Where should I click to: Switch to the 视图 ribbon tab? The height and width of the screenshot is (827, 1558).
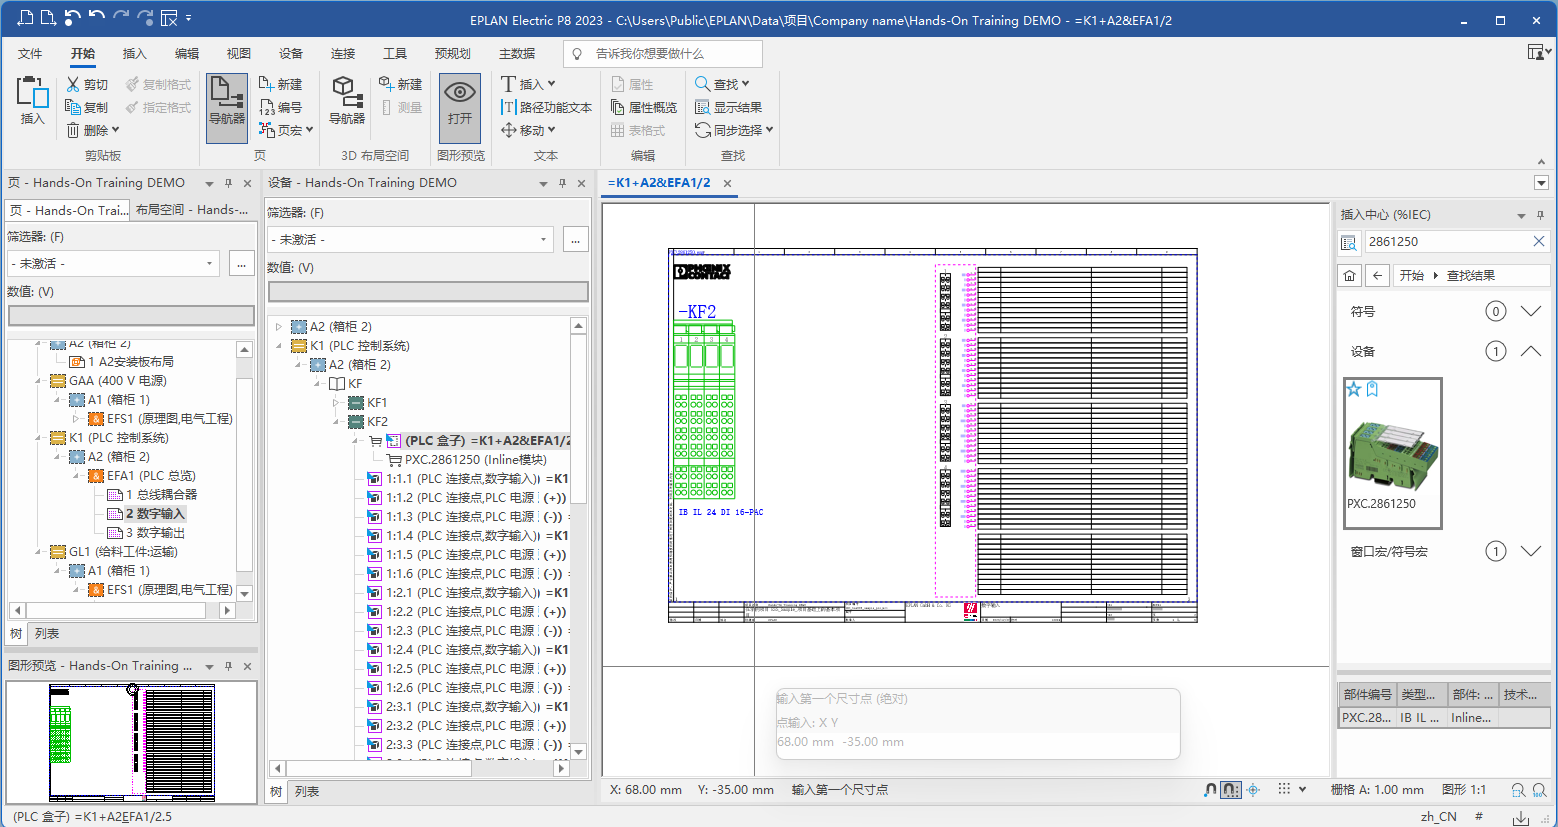coord(238,54)
